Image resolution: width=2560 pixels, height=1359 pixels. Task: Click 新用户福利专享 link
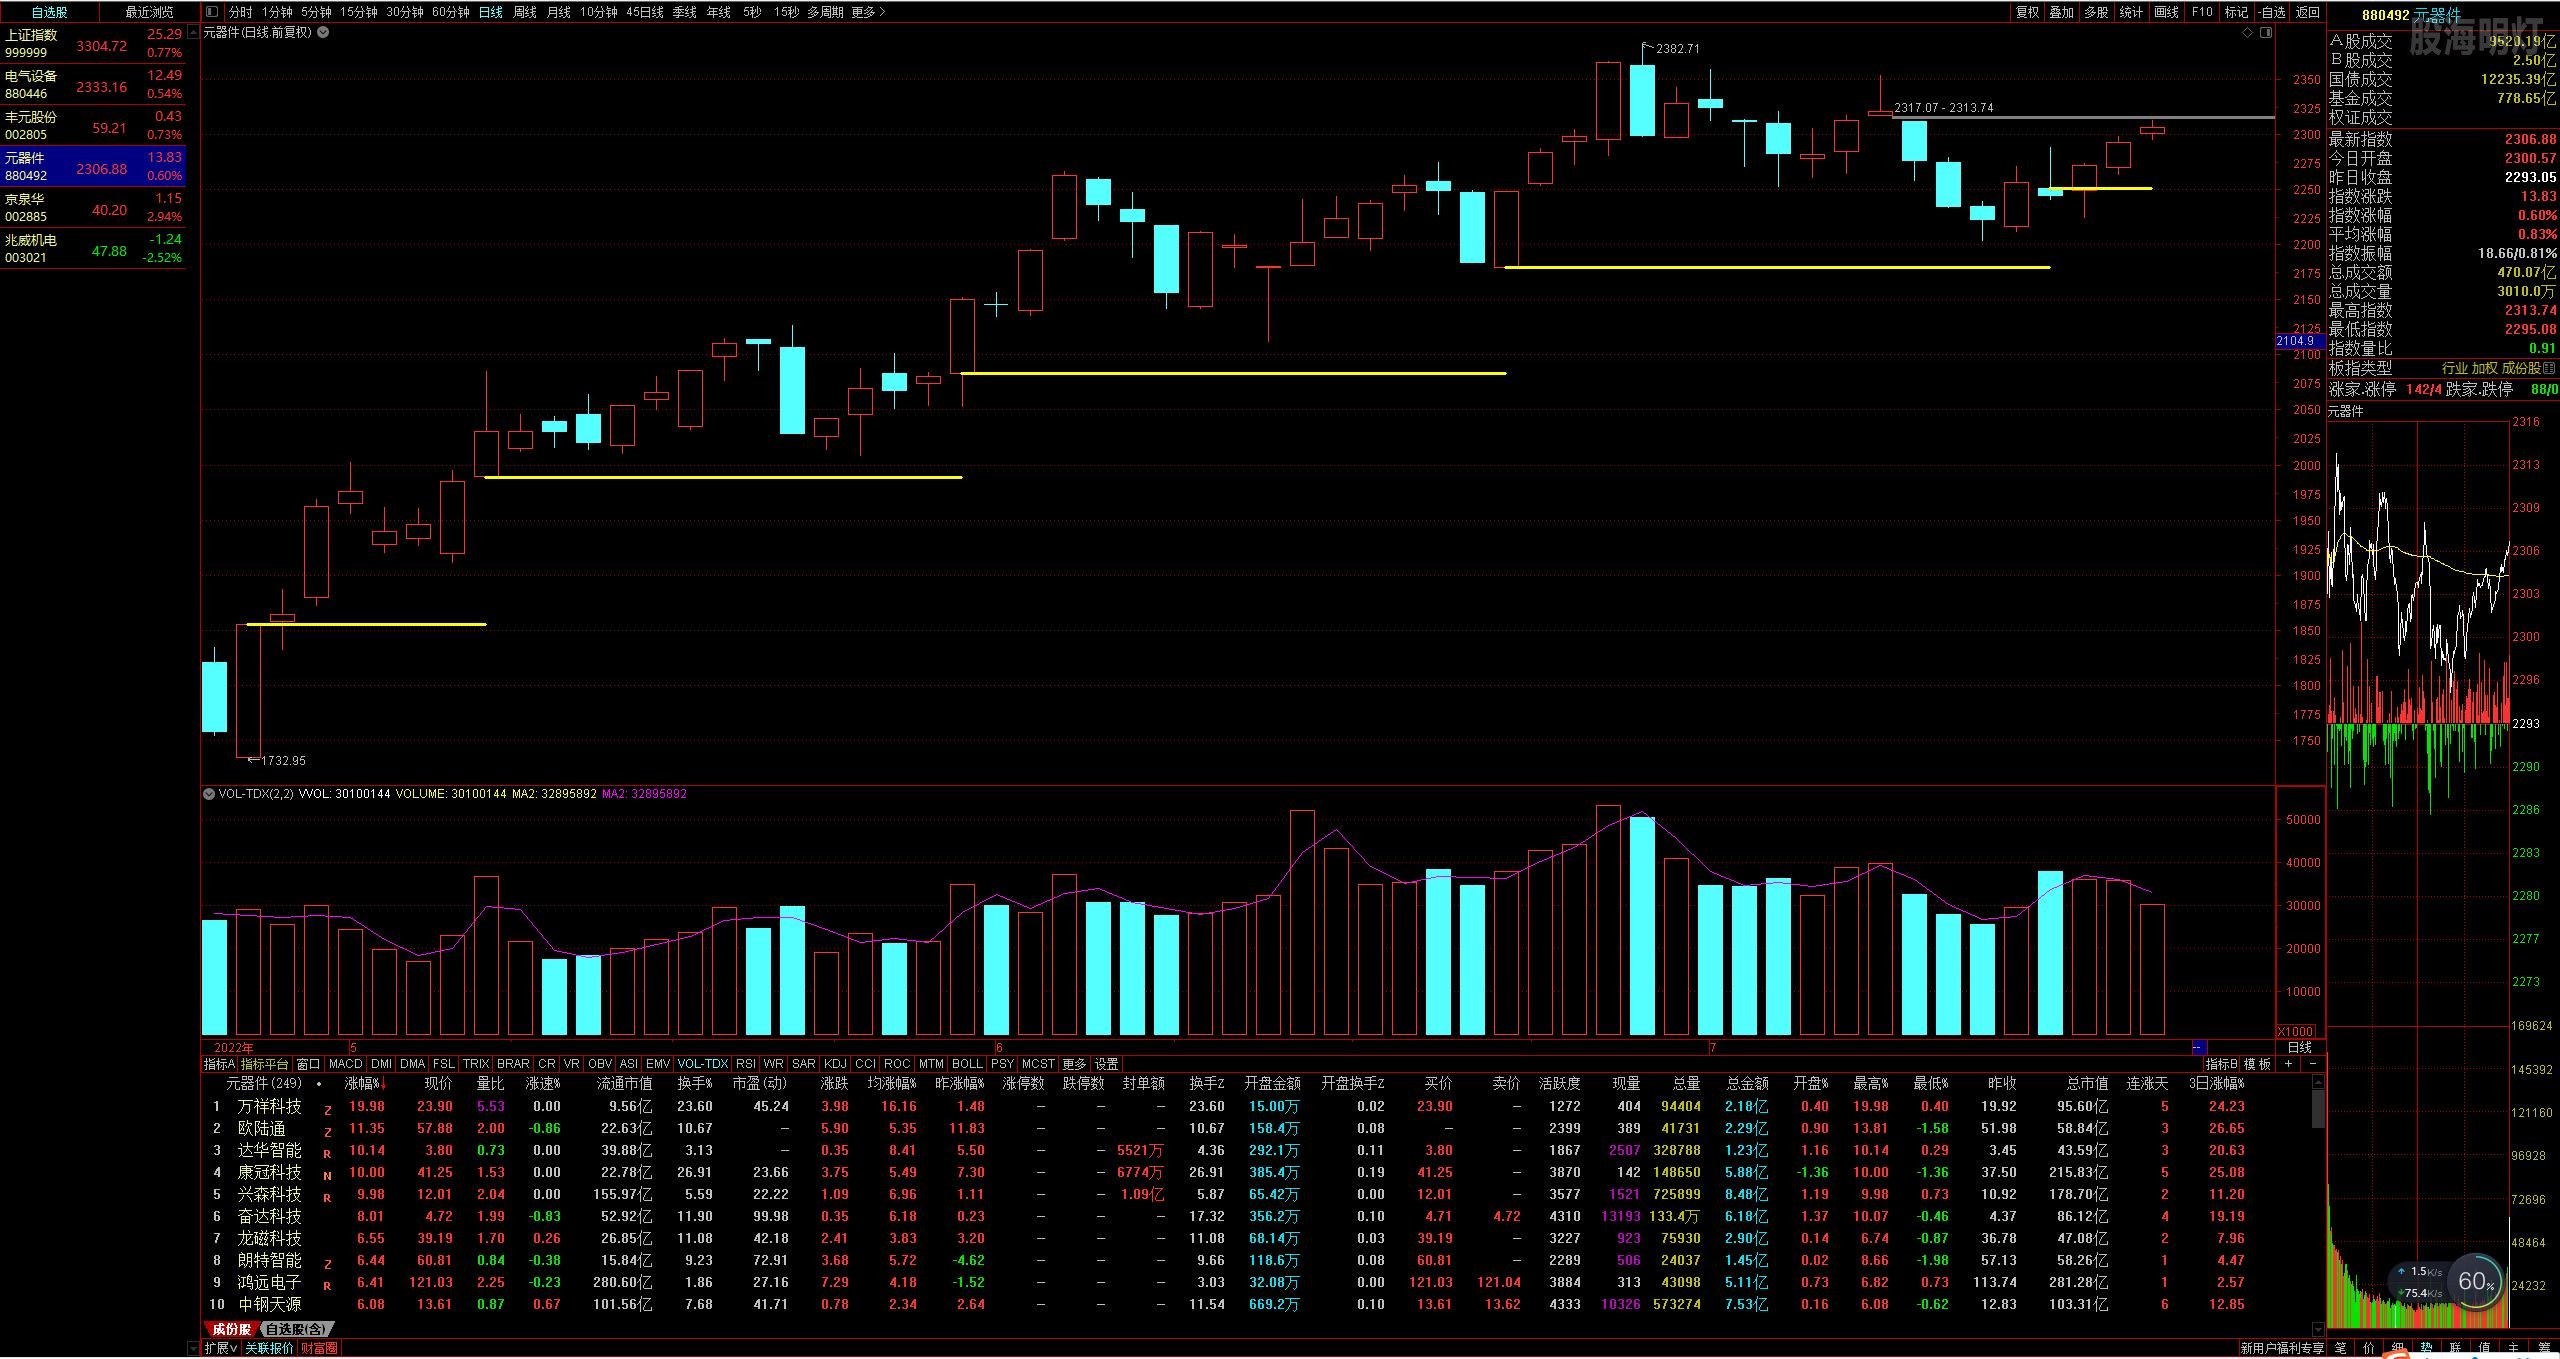(2282, 1348)
